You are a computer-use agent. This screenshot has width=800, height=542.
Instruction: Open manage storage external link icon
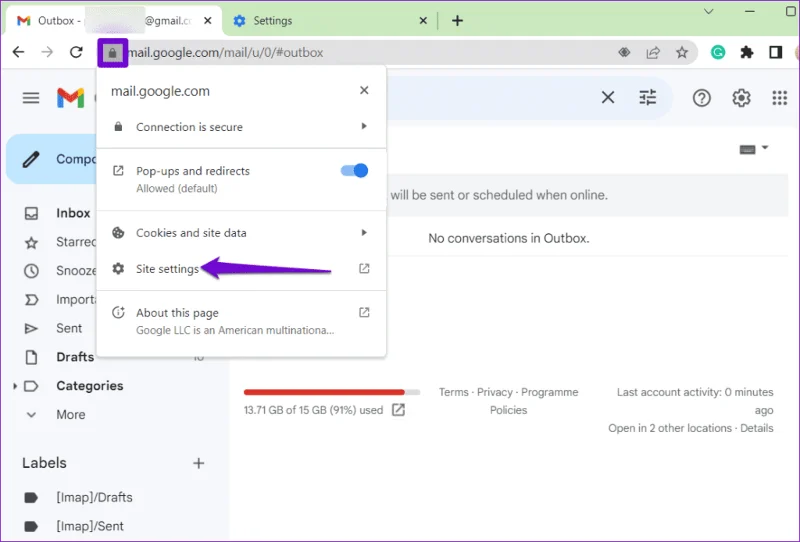click(x=398, y=410)
